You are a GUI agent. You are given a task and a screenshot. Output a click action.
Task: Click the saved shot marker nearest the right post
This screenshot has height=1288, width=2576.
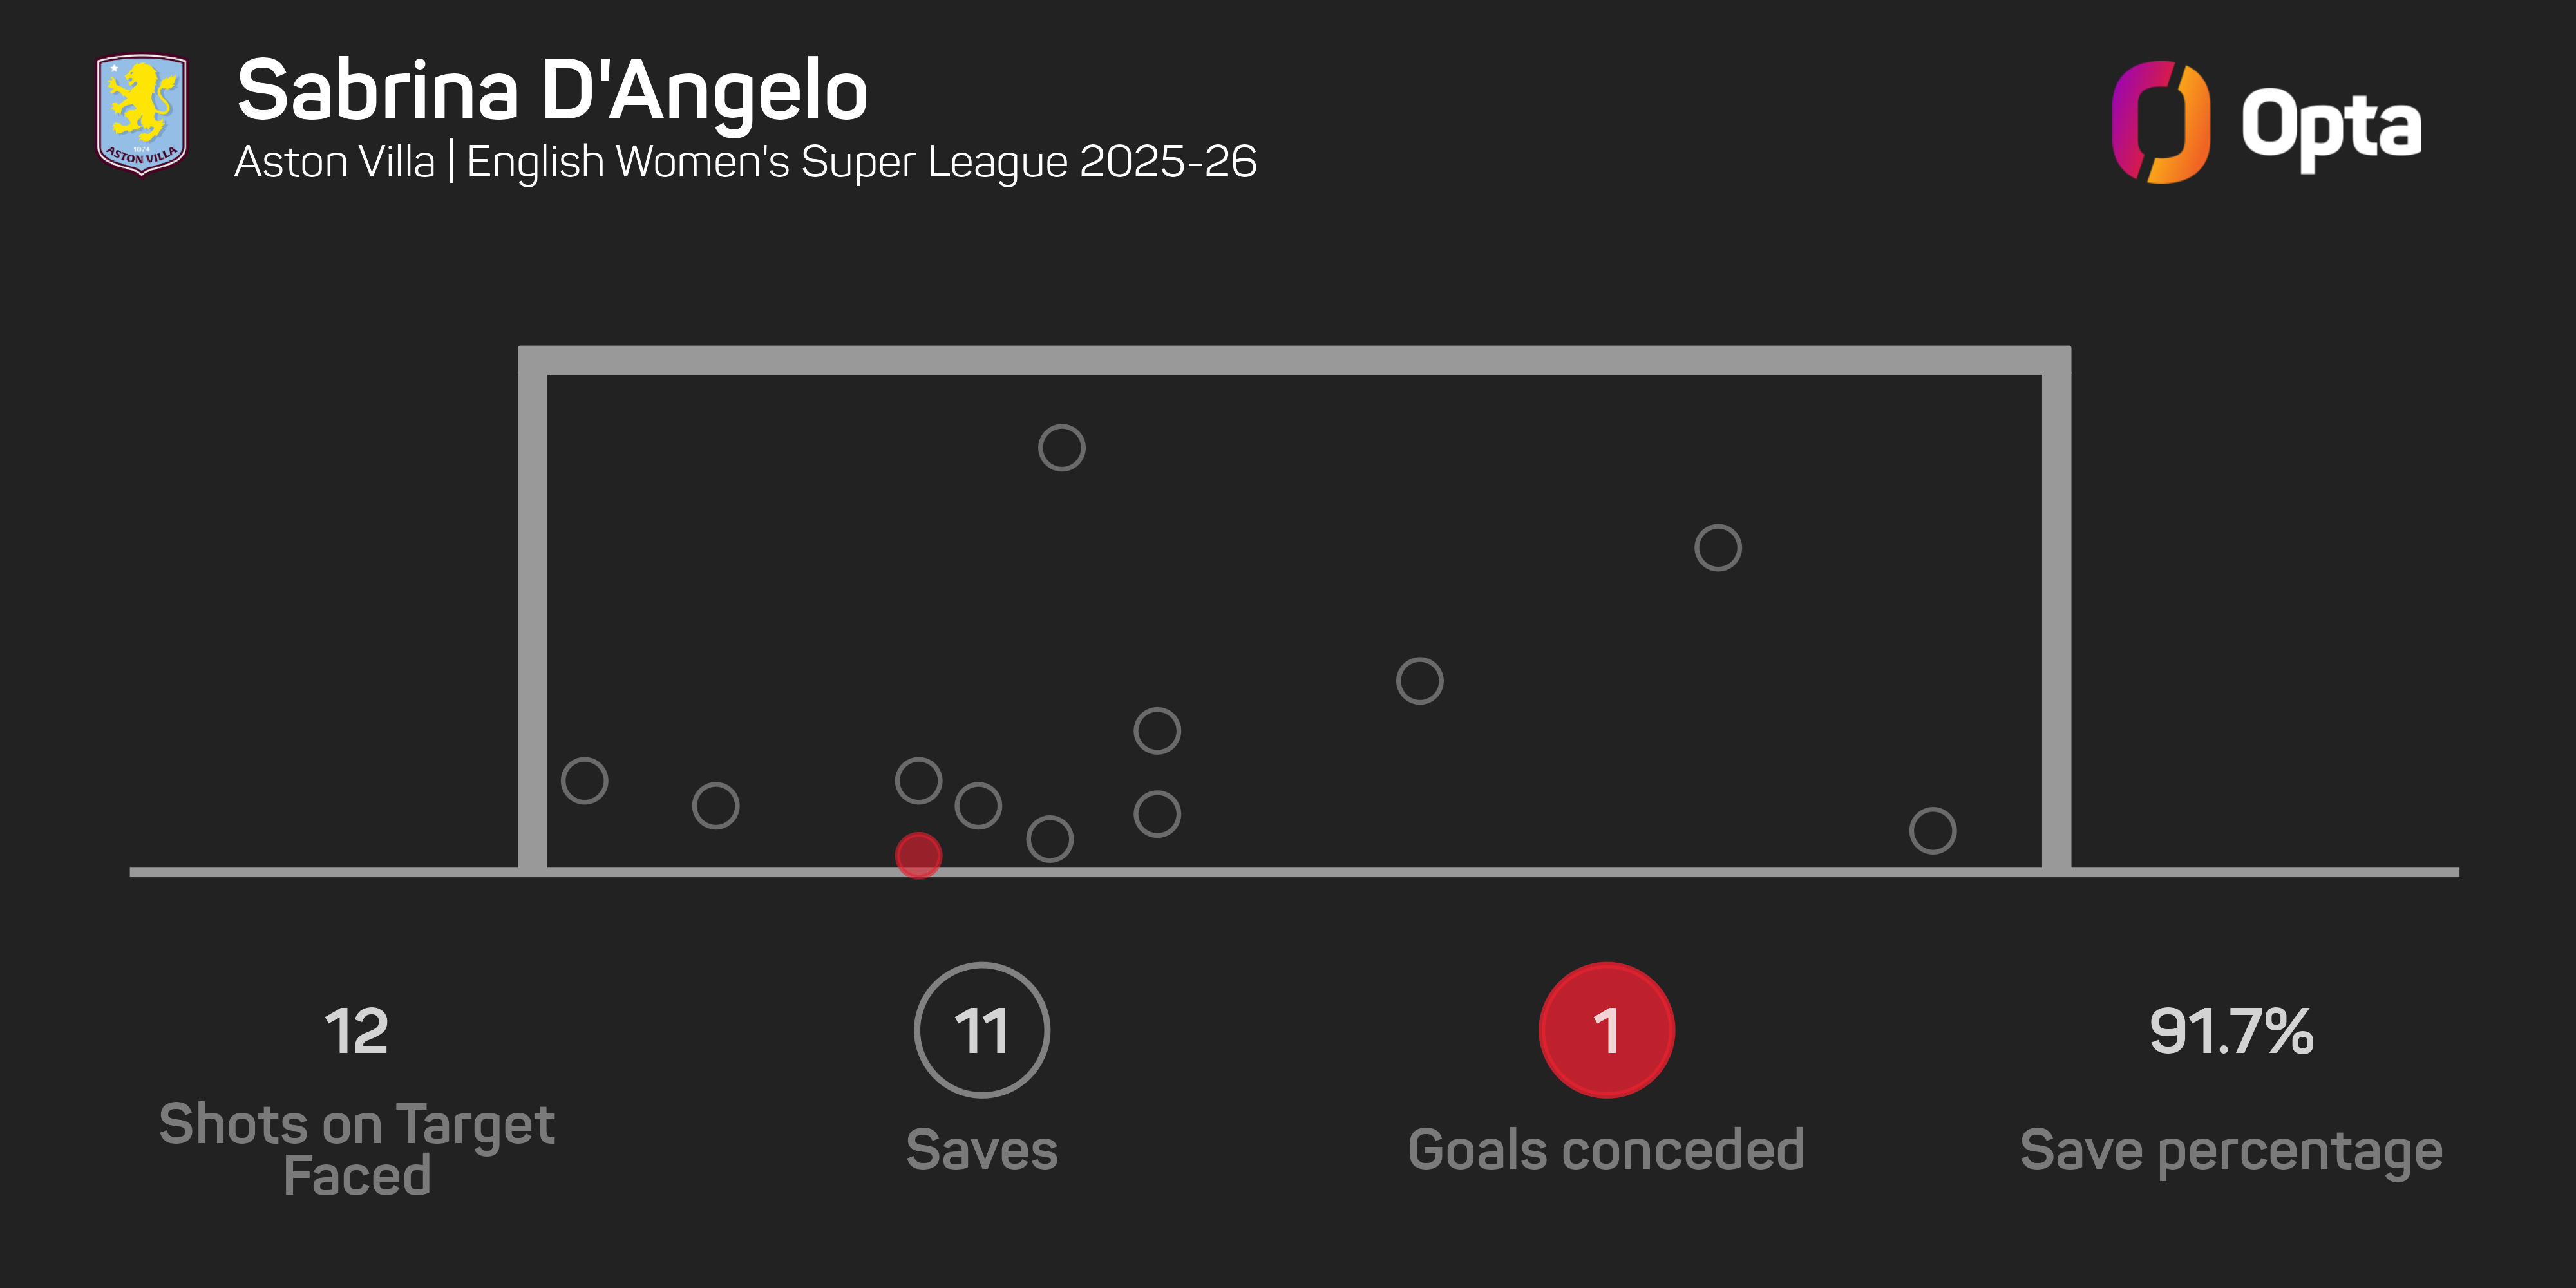tap(1932, 830)
